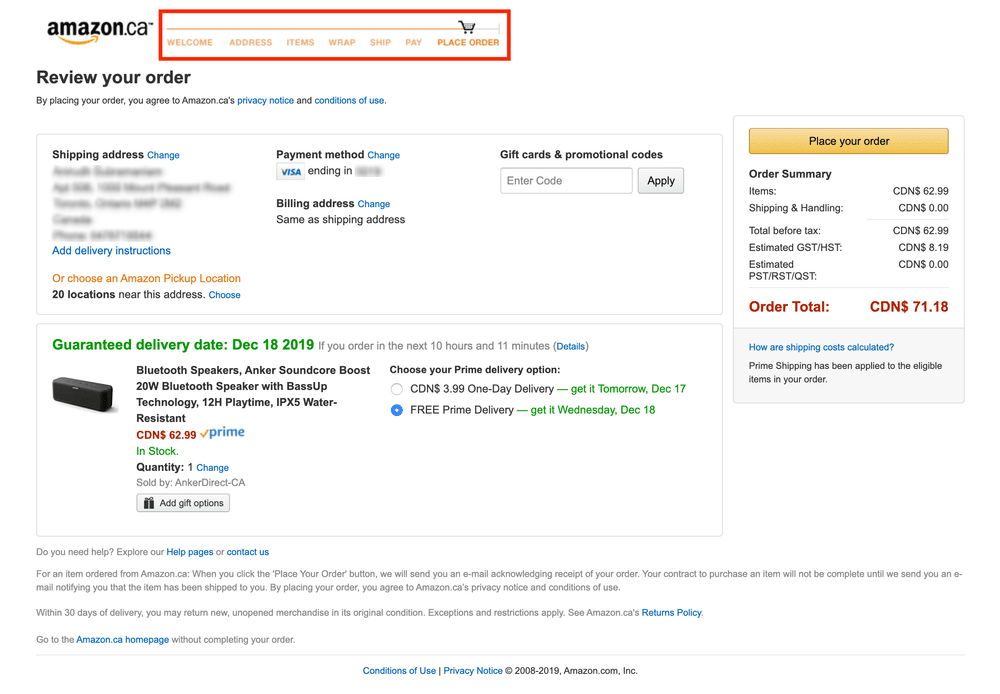Select CDN$ 3.99 One-Day Delivery option
This screenshot has height=694, width=1000.
(397, 389)
